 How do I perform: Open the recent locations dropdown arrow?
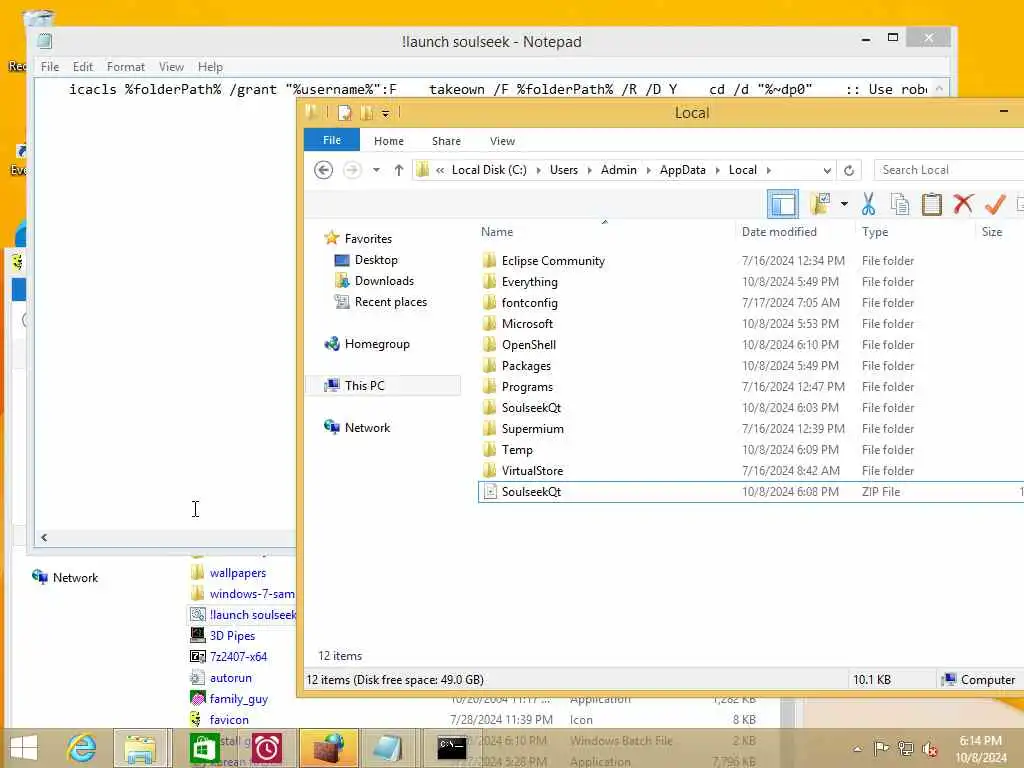tap(376, 170)
